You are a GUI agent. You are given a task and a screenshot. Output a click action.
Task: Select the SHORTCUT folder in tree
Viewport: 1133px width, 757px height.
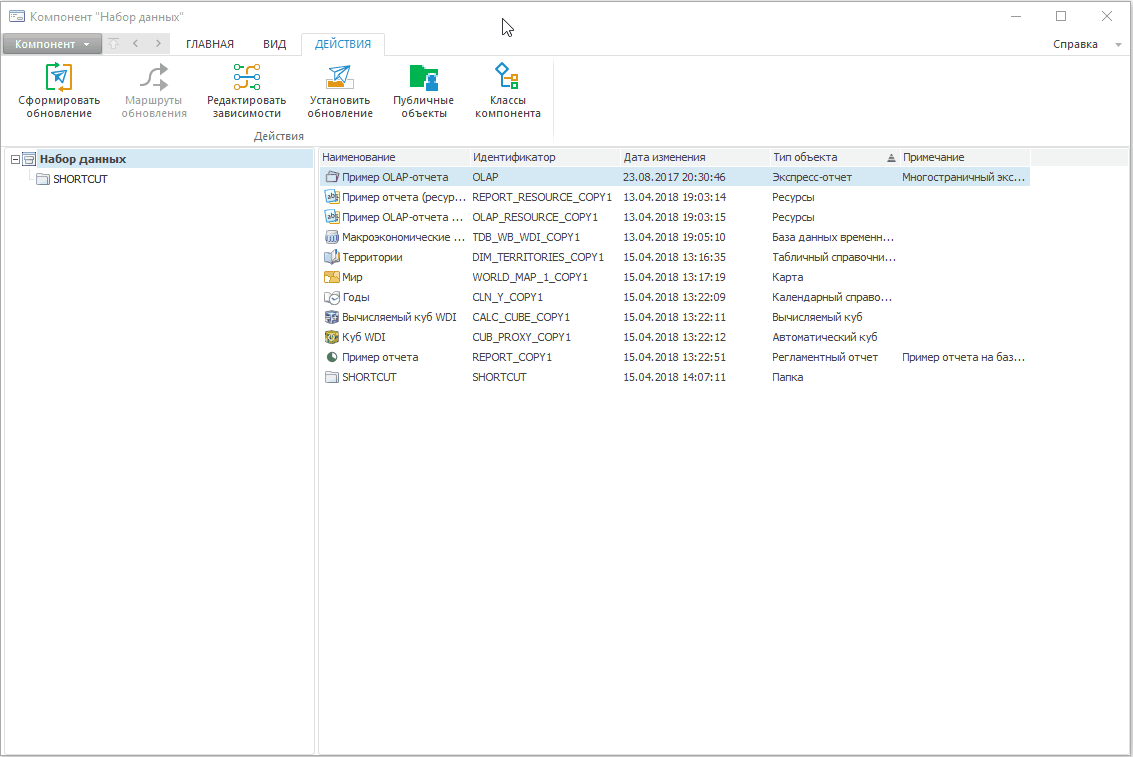tap(80, 179)
